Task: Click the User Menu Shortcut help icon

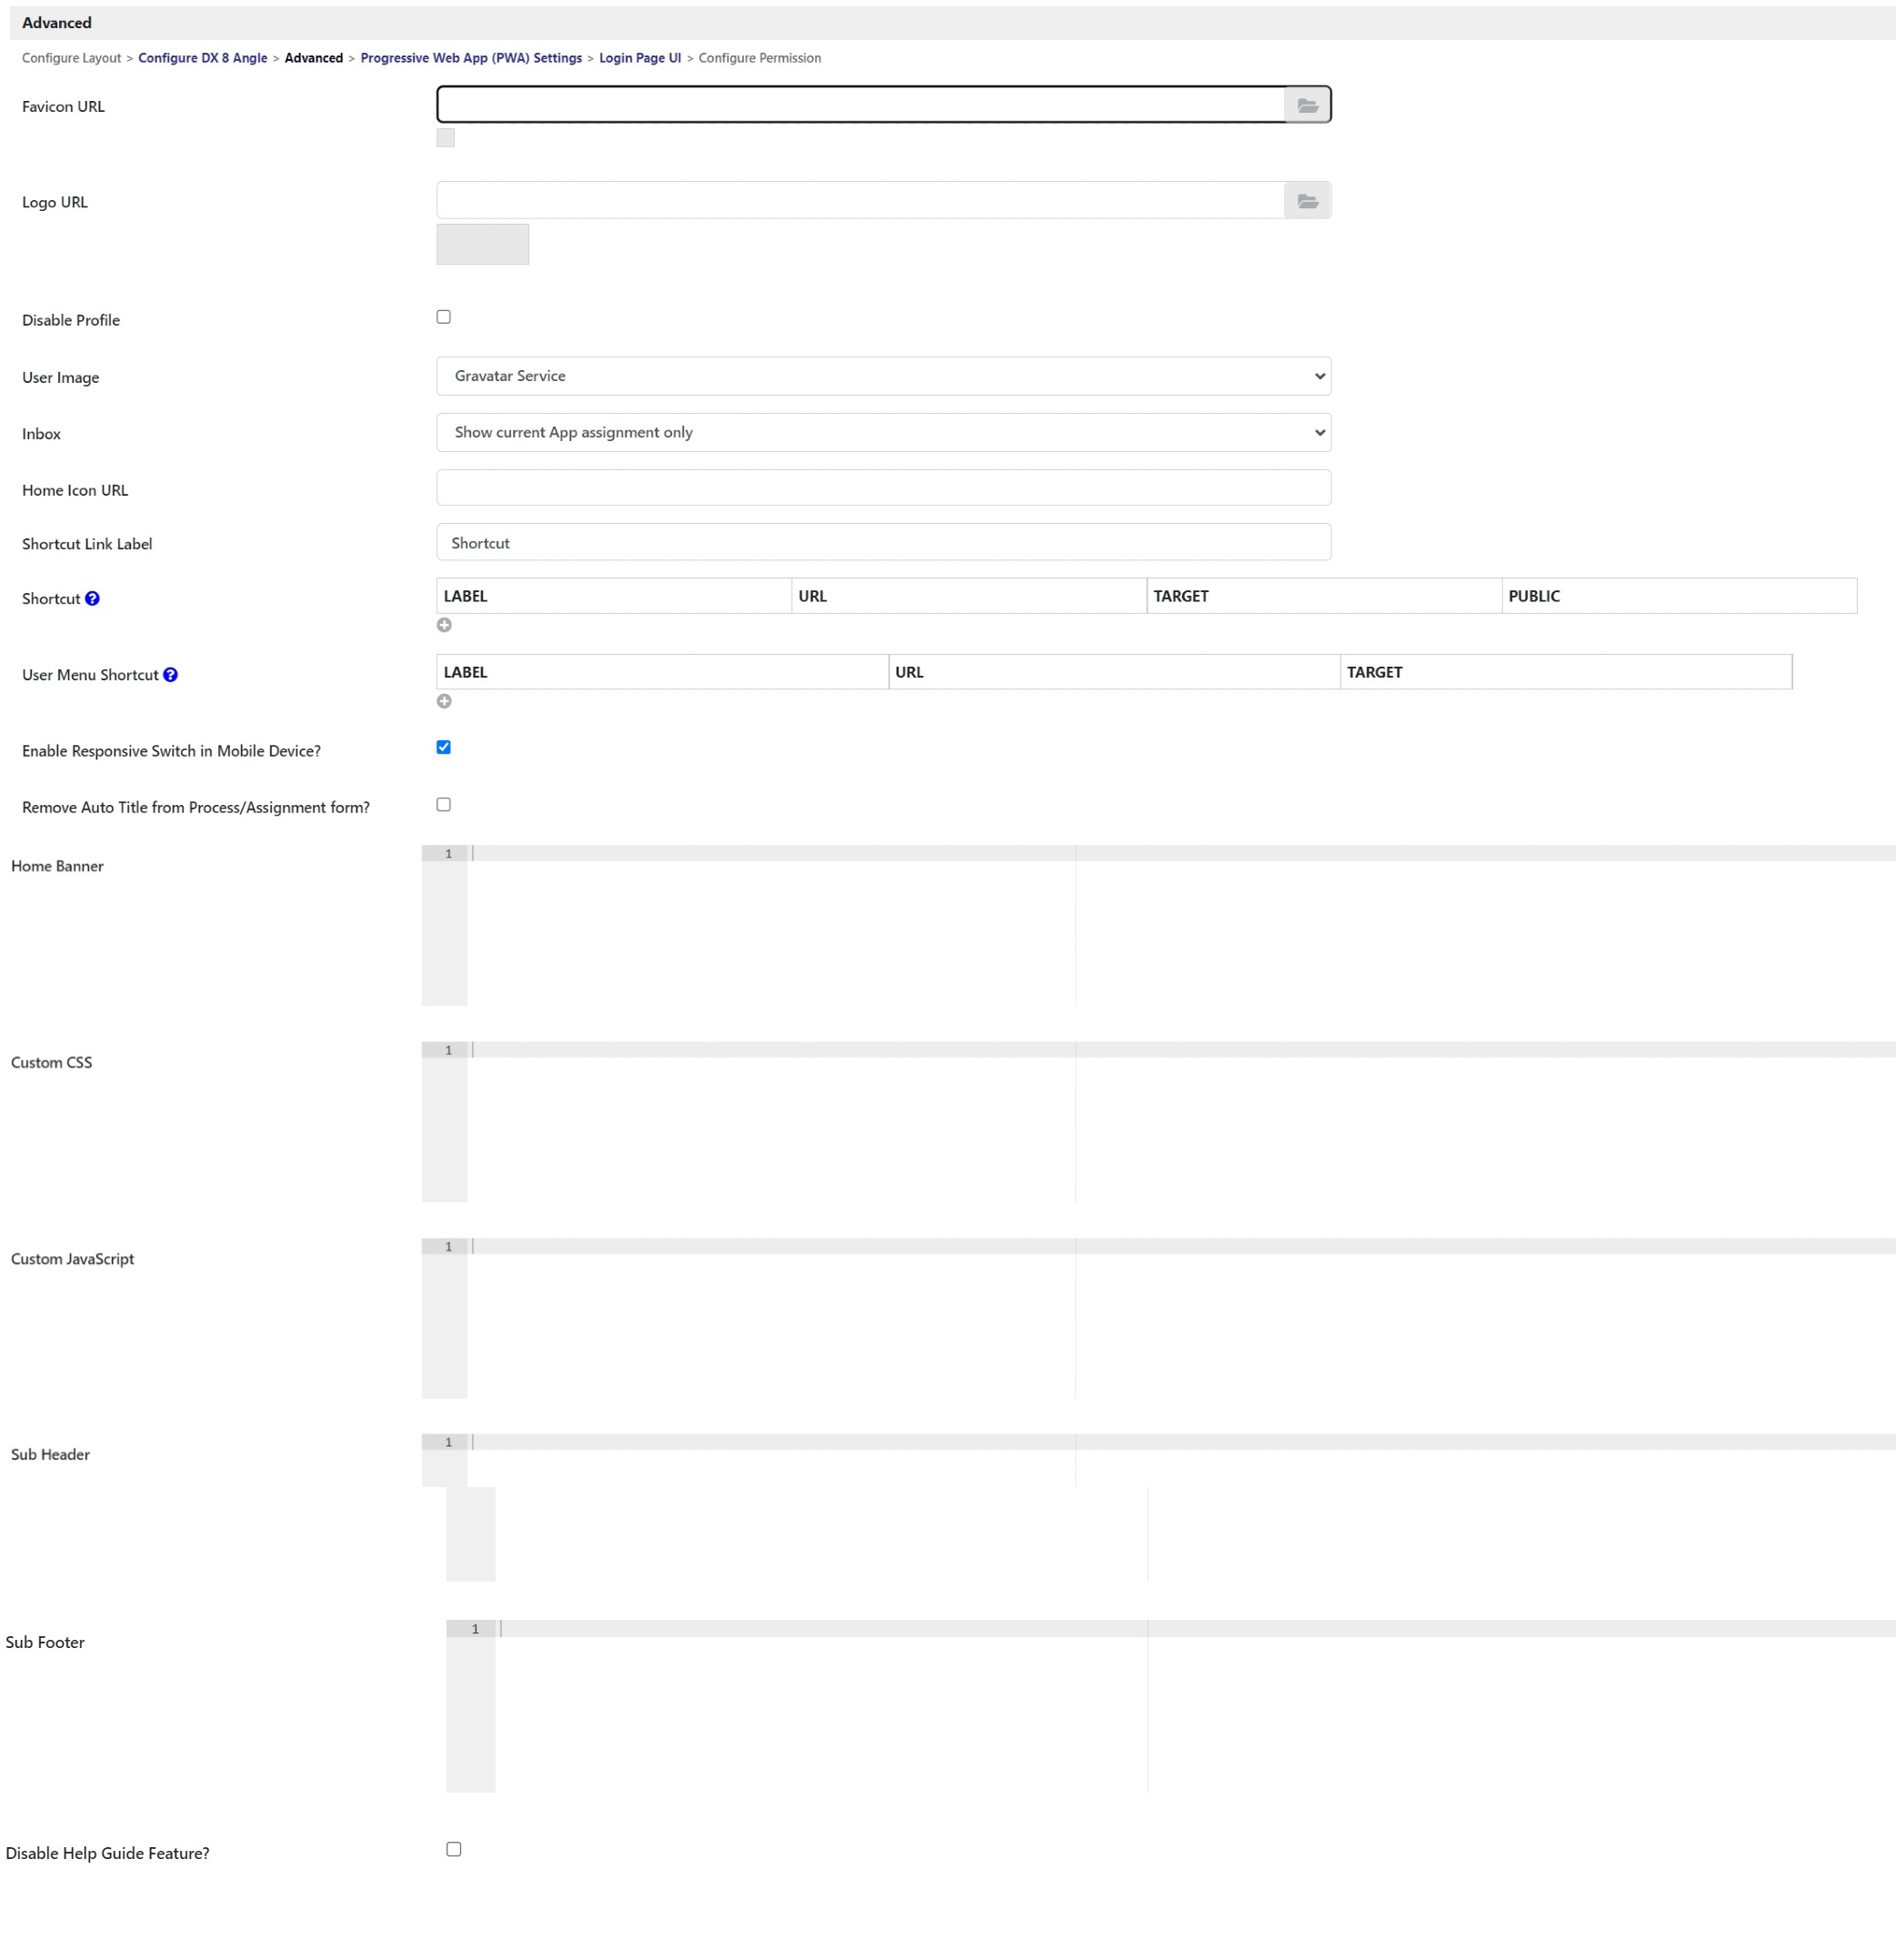Action: click(x=170, y=675)
